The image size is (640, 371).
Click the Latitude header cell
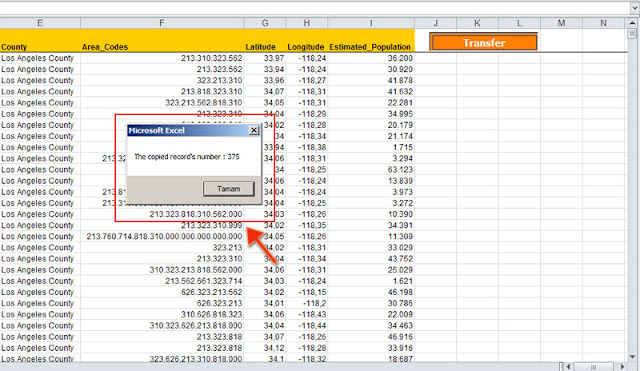[x=265, y=40]
